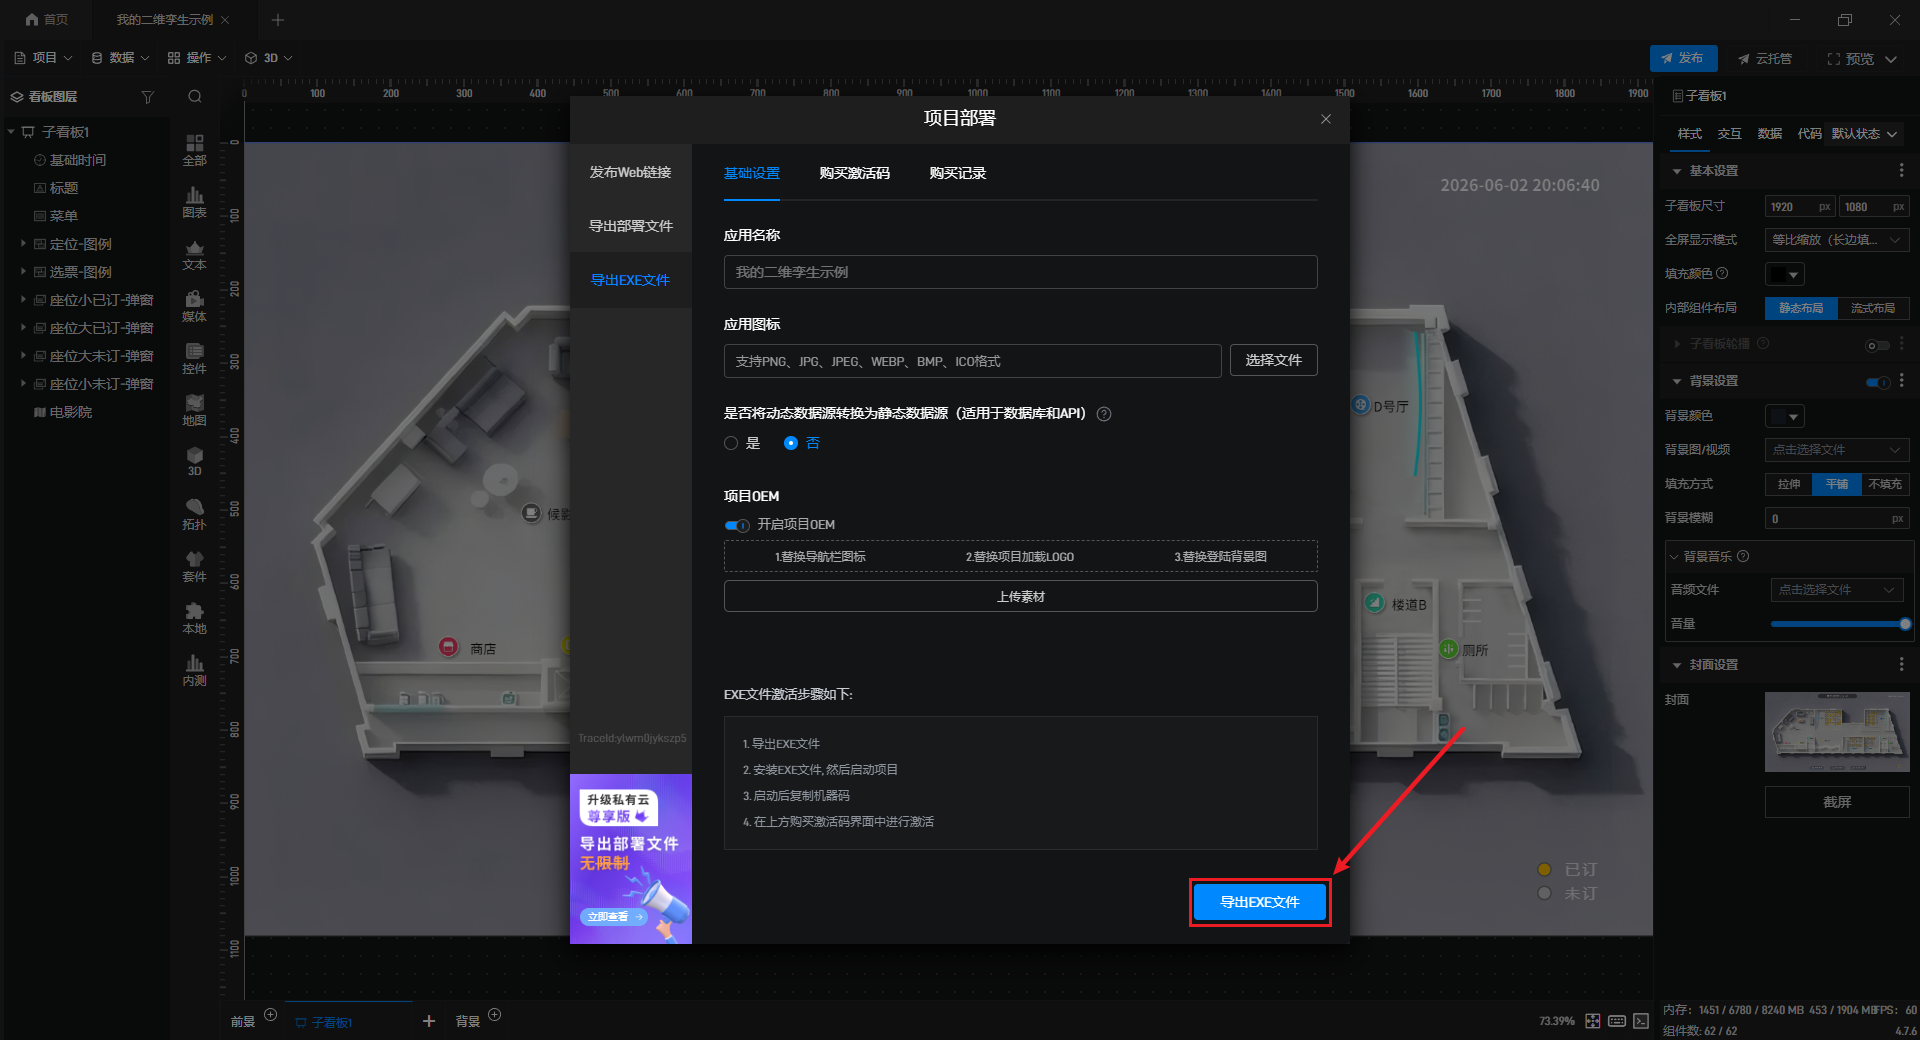Click the fit-to-screen icon in status bar
This screenshot has height=1040, width=1920.
pos(1593,1021)
